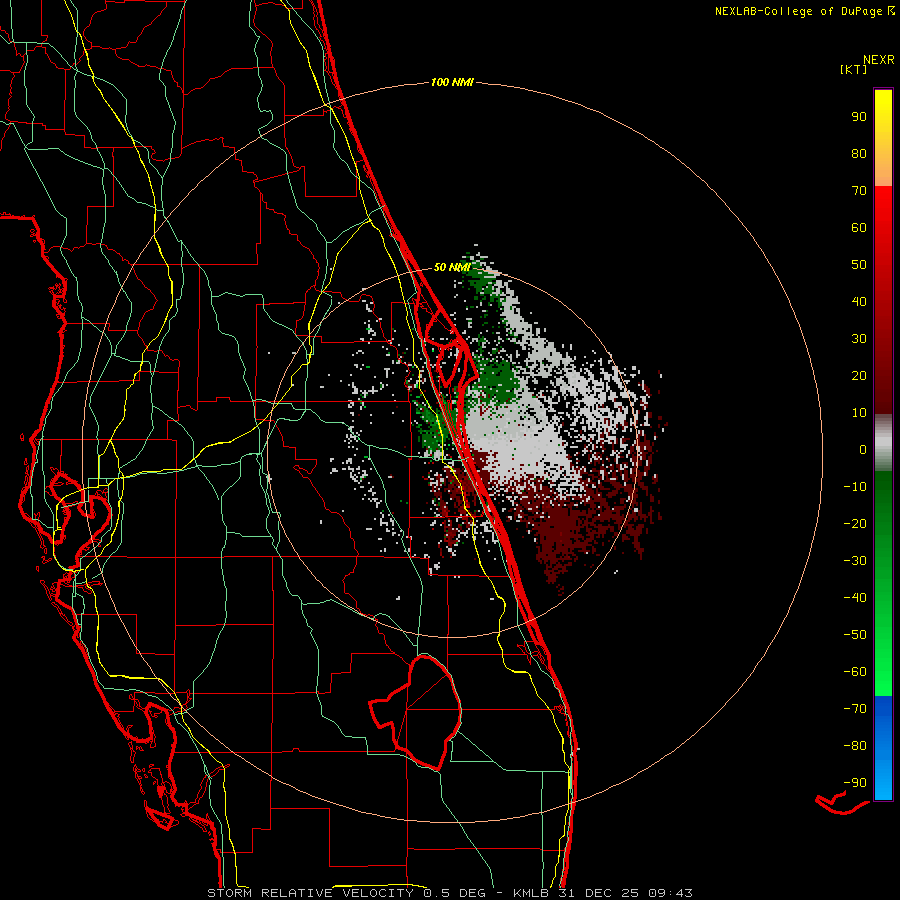
Task: Click the -70 value on velocity scale
Action: [x=855, y=709]
